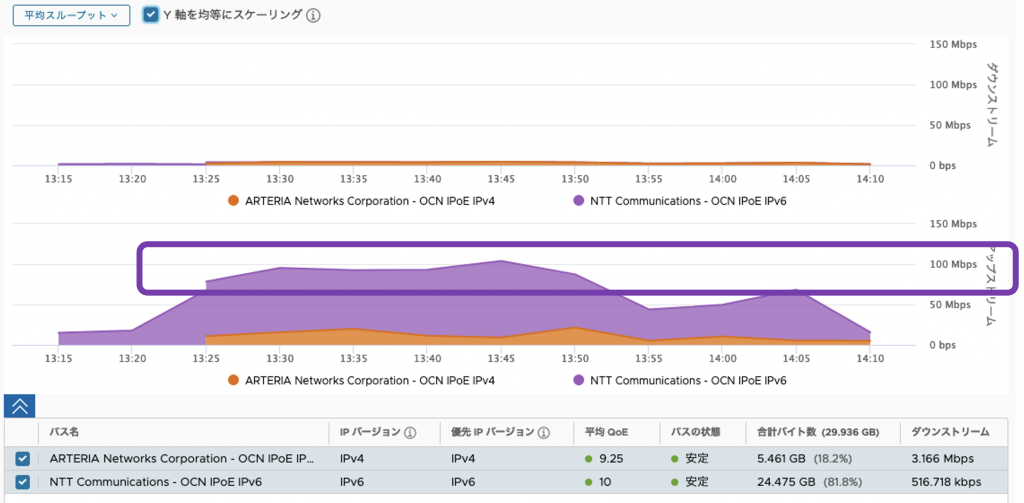Image resolution: width=1024 pixels, height=503 pixels.
Task: Collapse chart with double-chevron button
Action: pos(20,406)
